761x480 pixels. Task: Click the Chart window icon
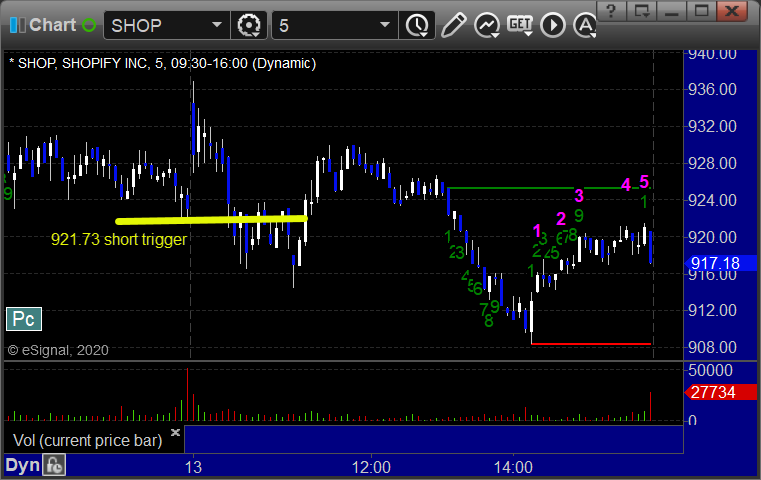17,25
